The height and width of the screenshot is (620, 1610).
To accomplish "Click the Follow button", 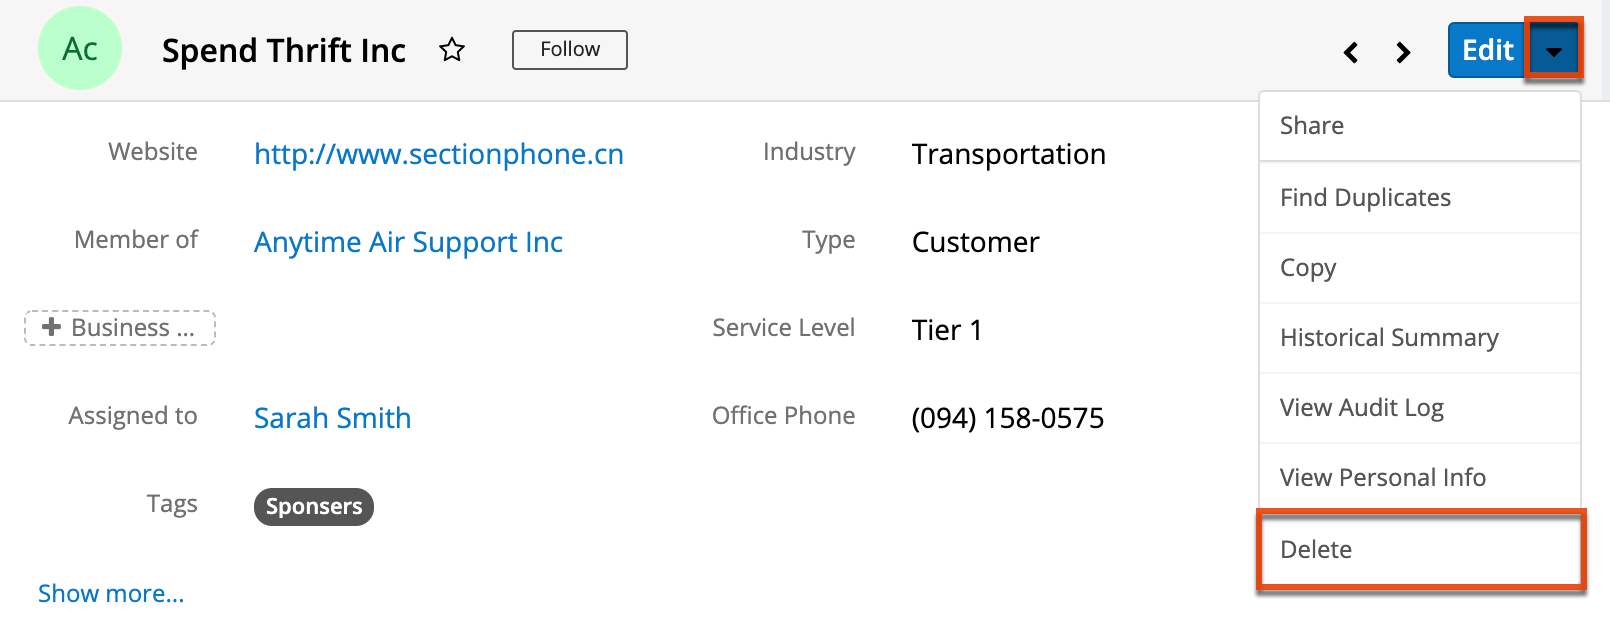I will 569,49.
